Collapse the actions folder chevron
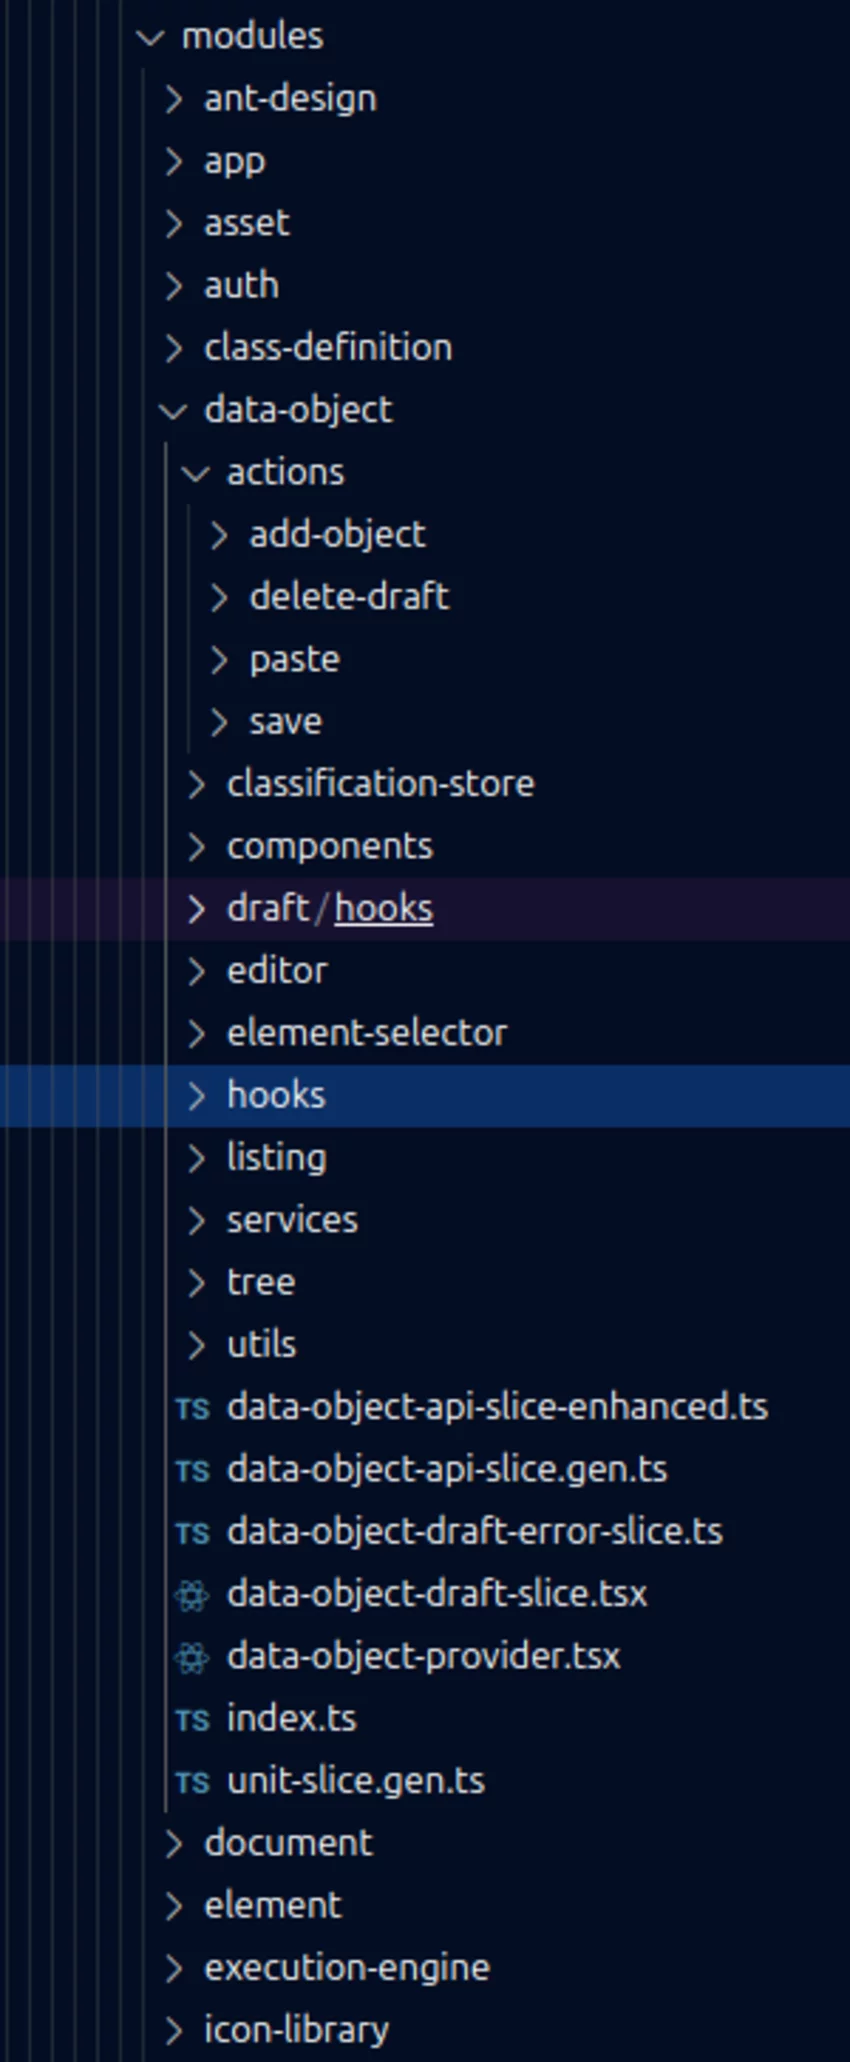Image resolution: width=850 pixels, height=2062 pixels. point(196,473)
